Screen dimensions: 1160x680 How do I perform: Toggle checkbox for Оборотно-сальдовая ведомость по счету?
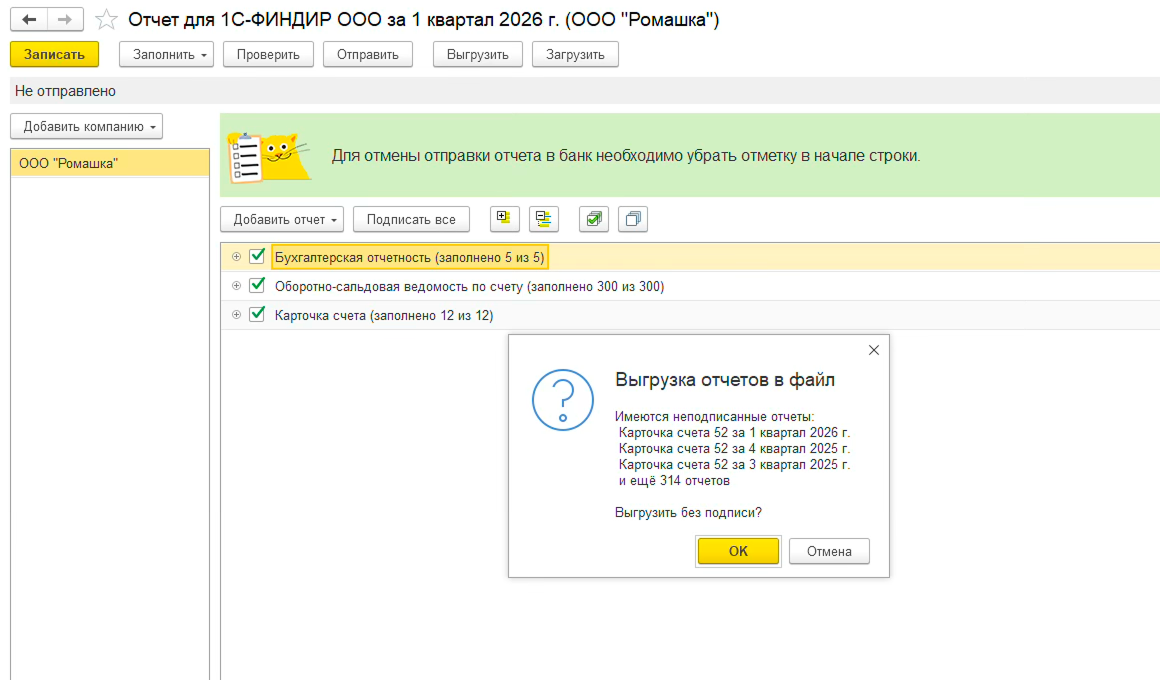point(257,285)
